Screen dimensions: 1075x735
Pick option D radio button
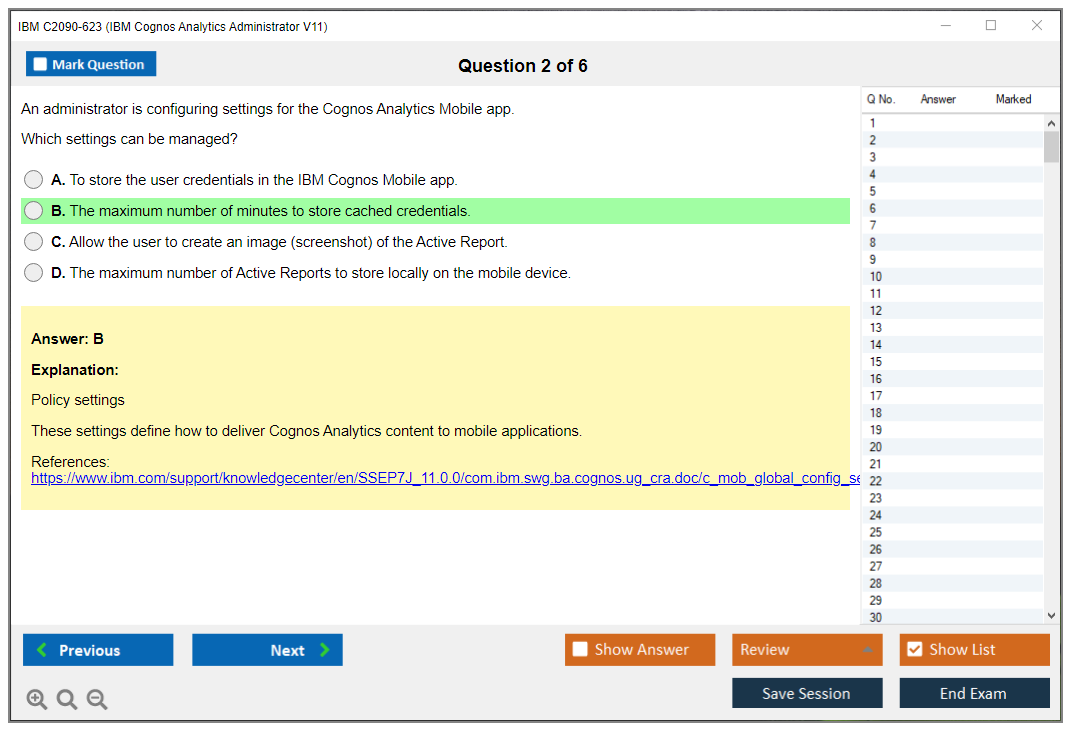tap(34, 273)
